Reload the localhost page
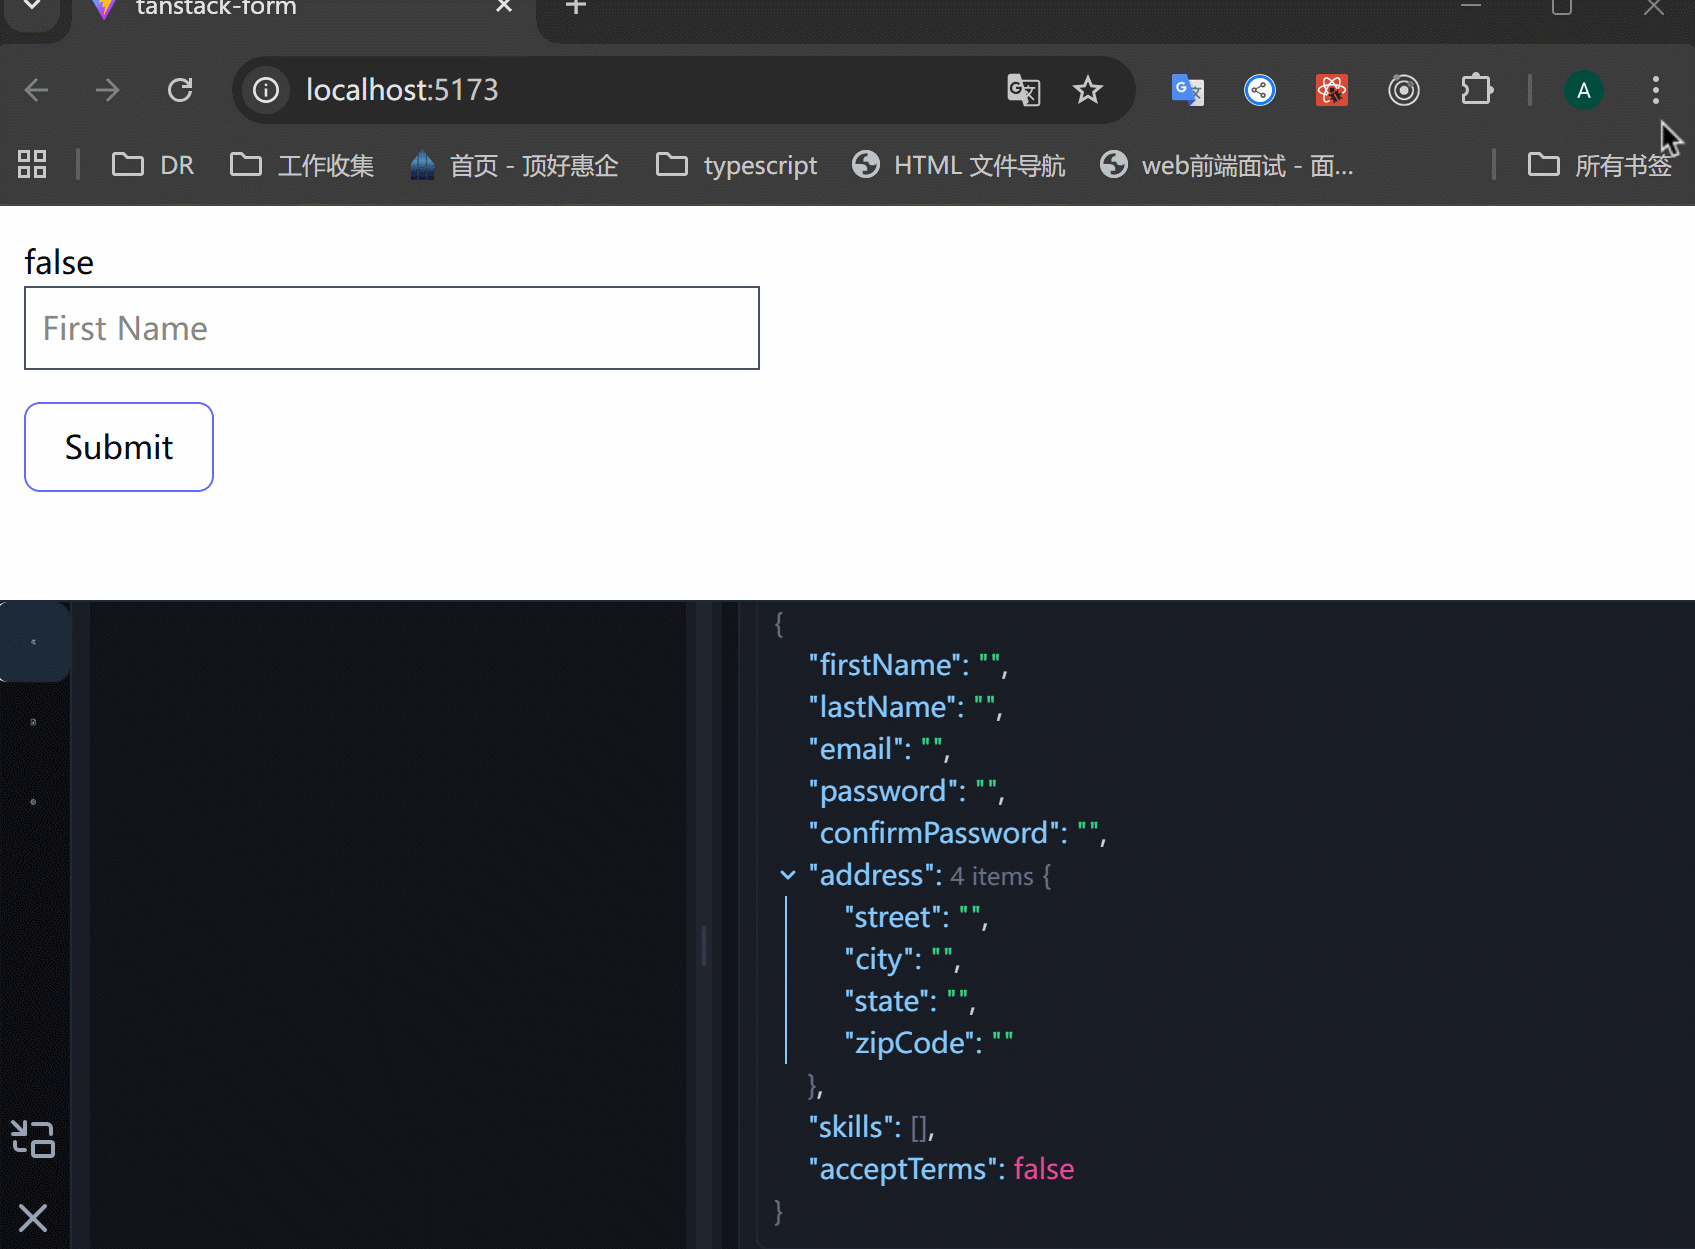This screenshot has height=1249, width=1695. pyautogui.click(x=180, y=90)
